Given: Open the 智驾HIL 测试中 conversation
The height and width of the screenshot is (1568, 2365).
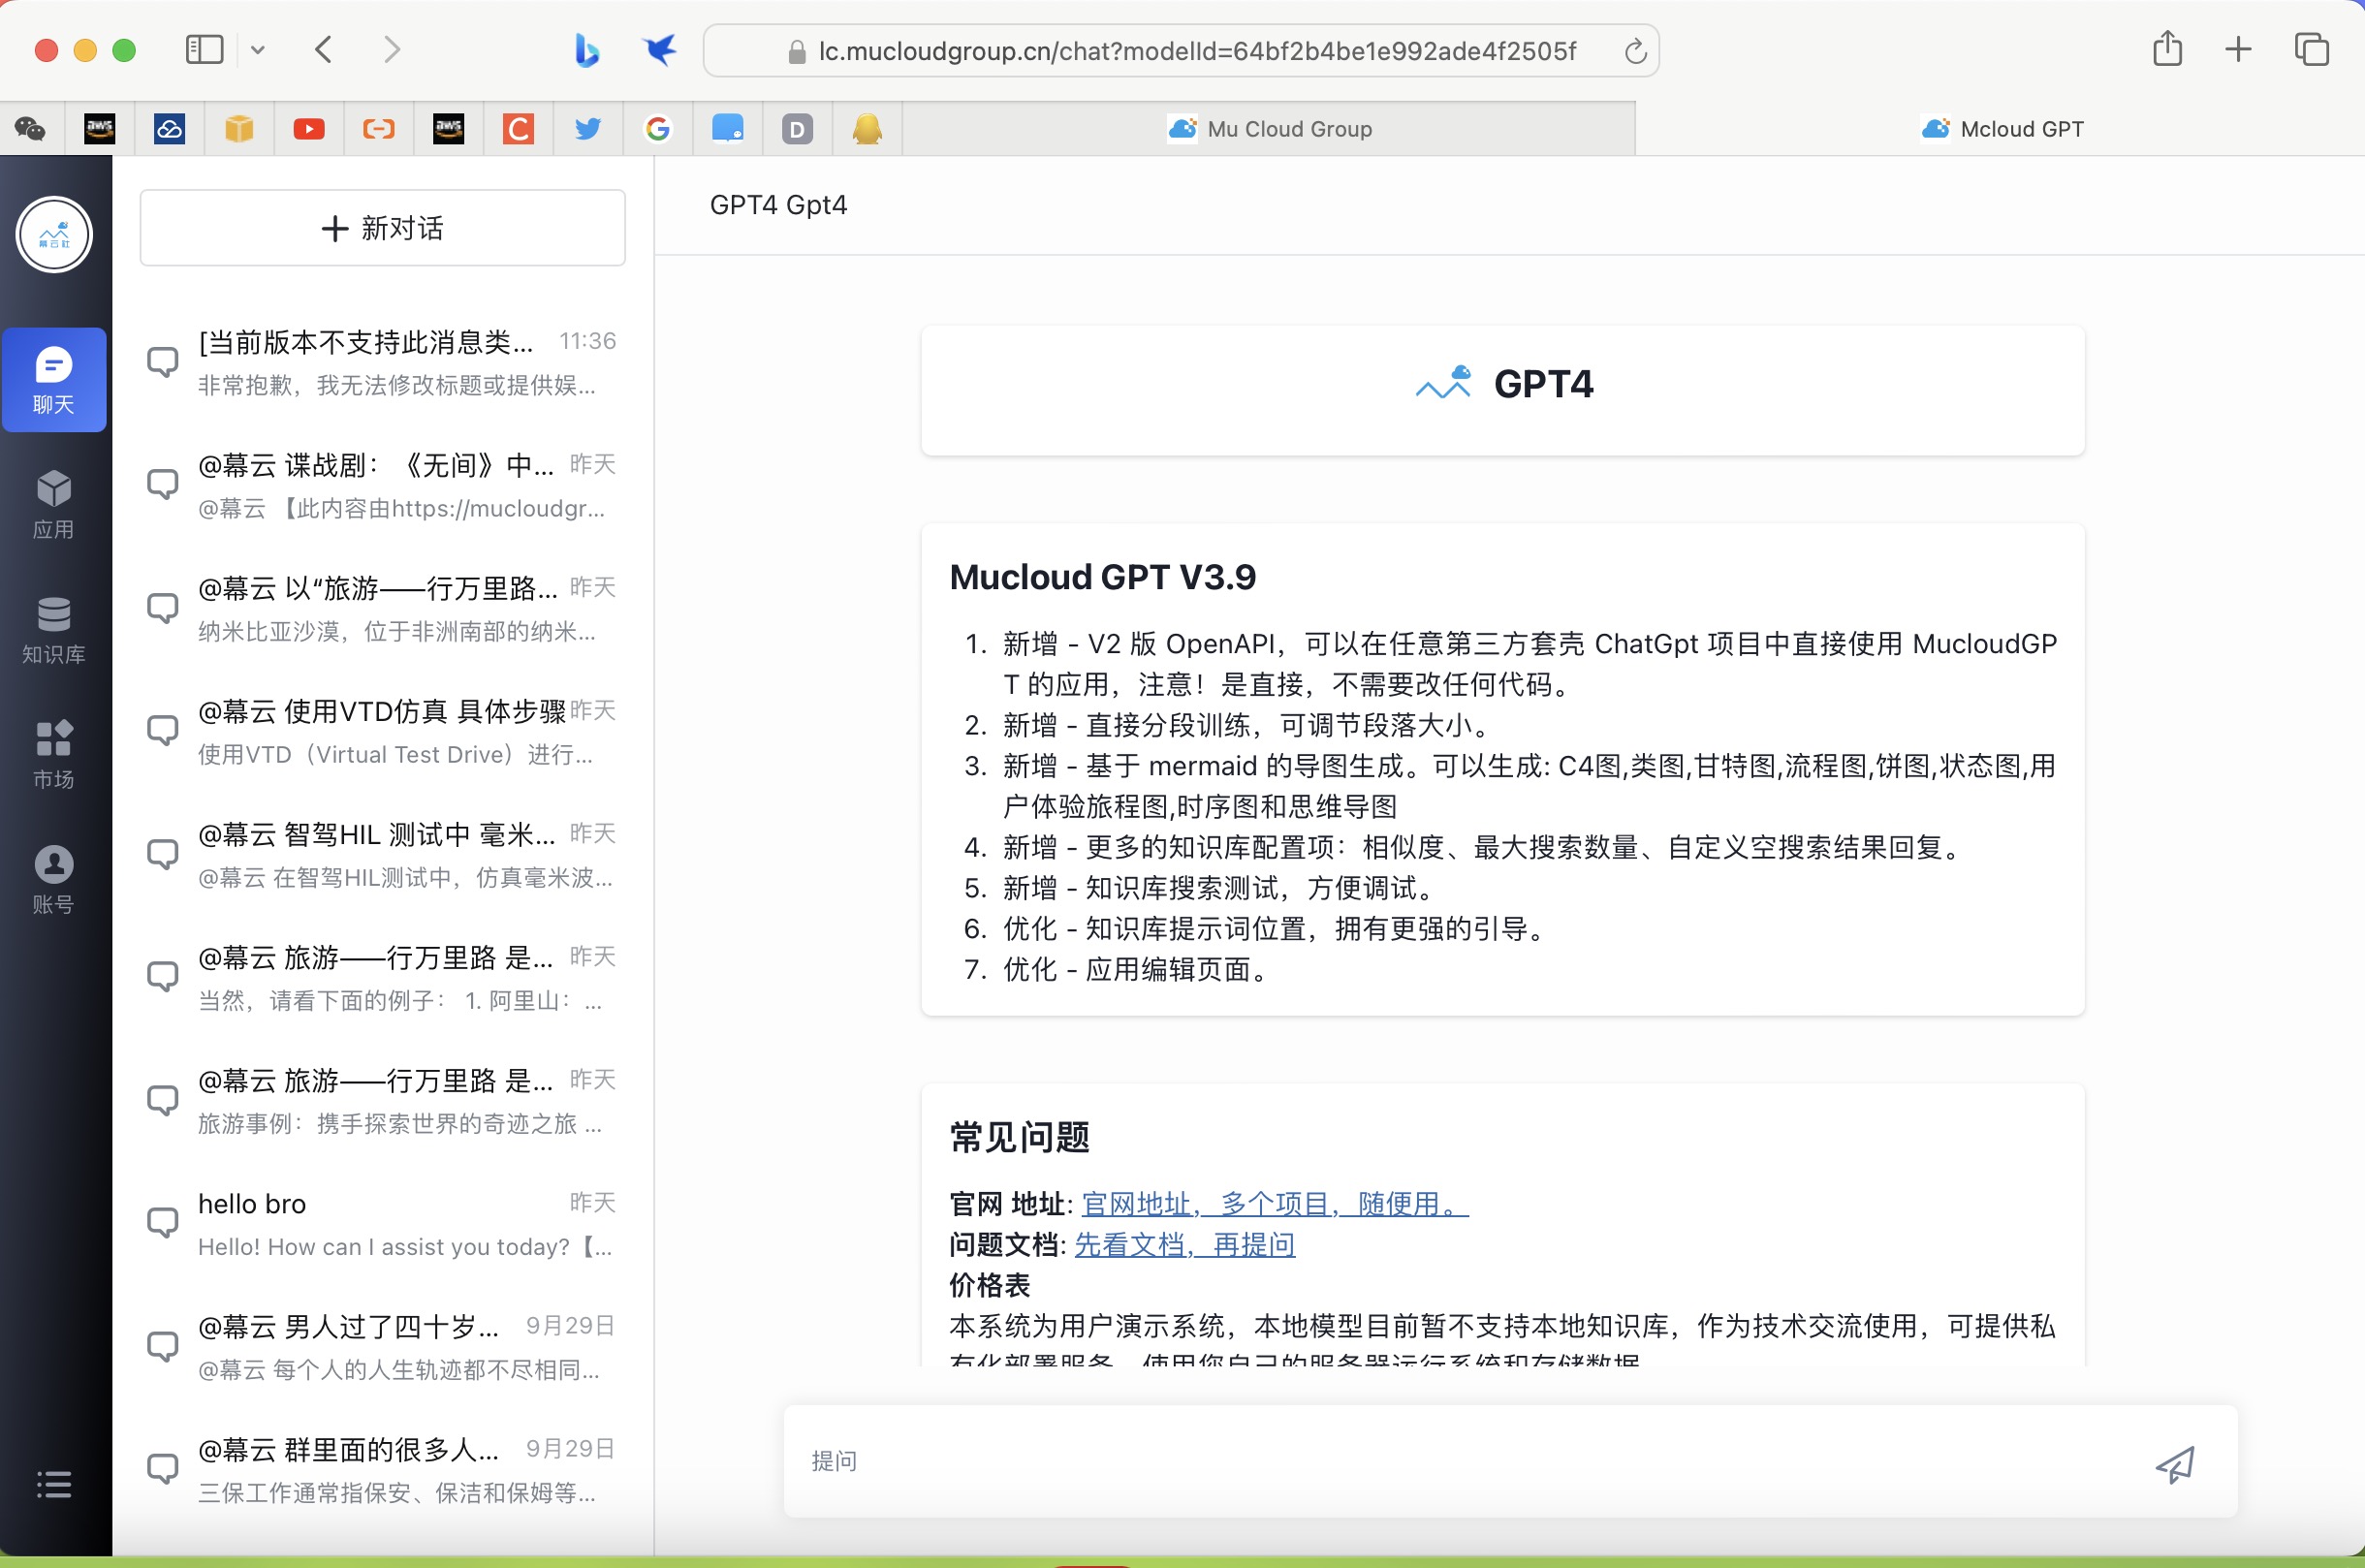Looking at the screenshot, I should tap(383, 855).
